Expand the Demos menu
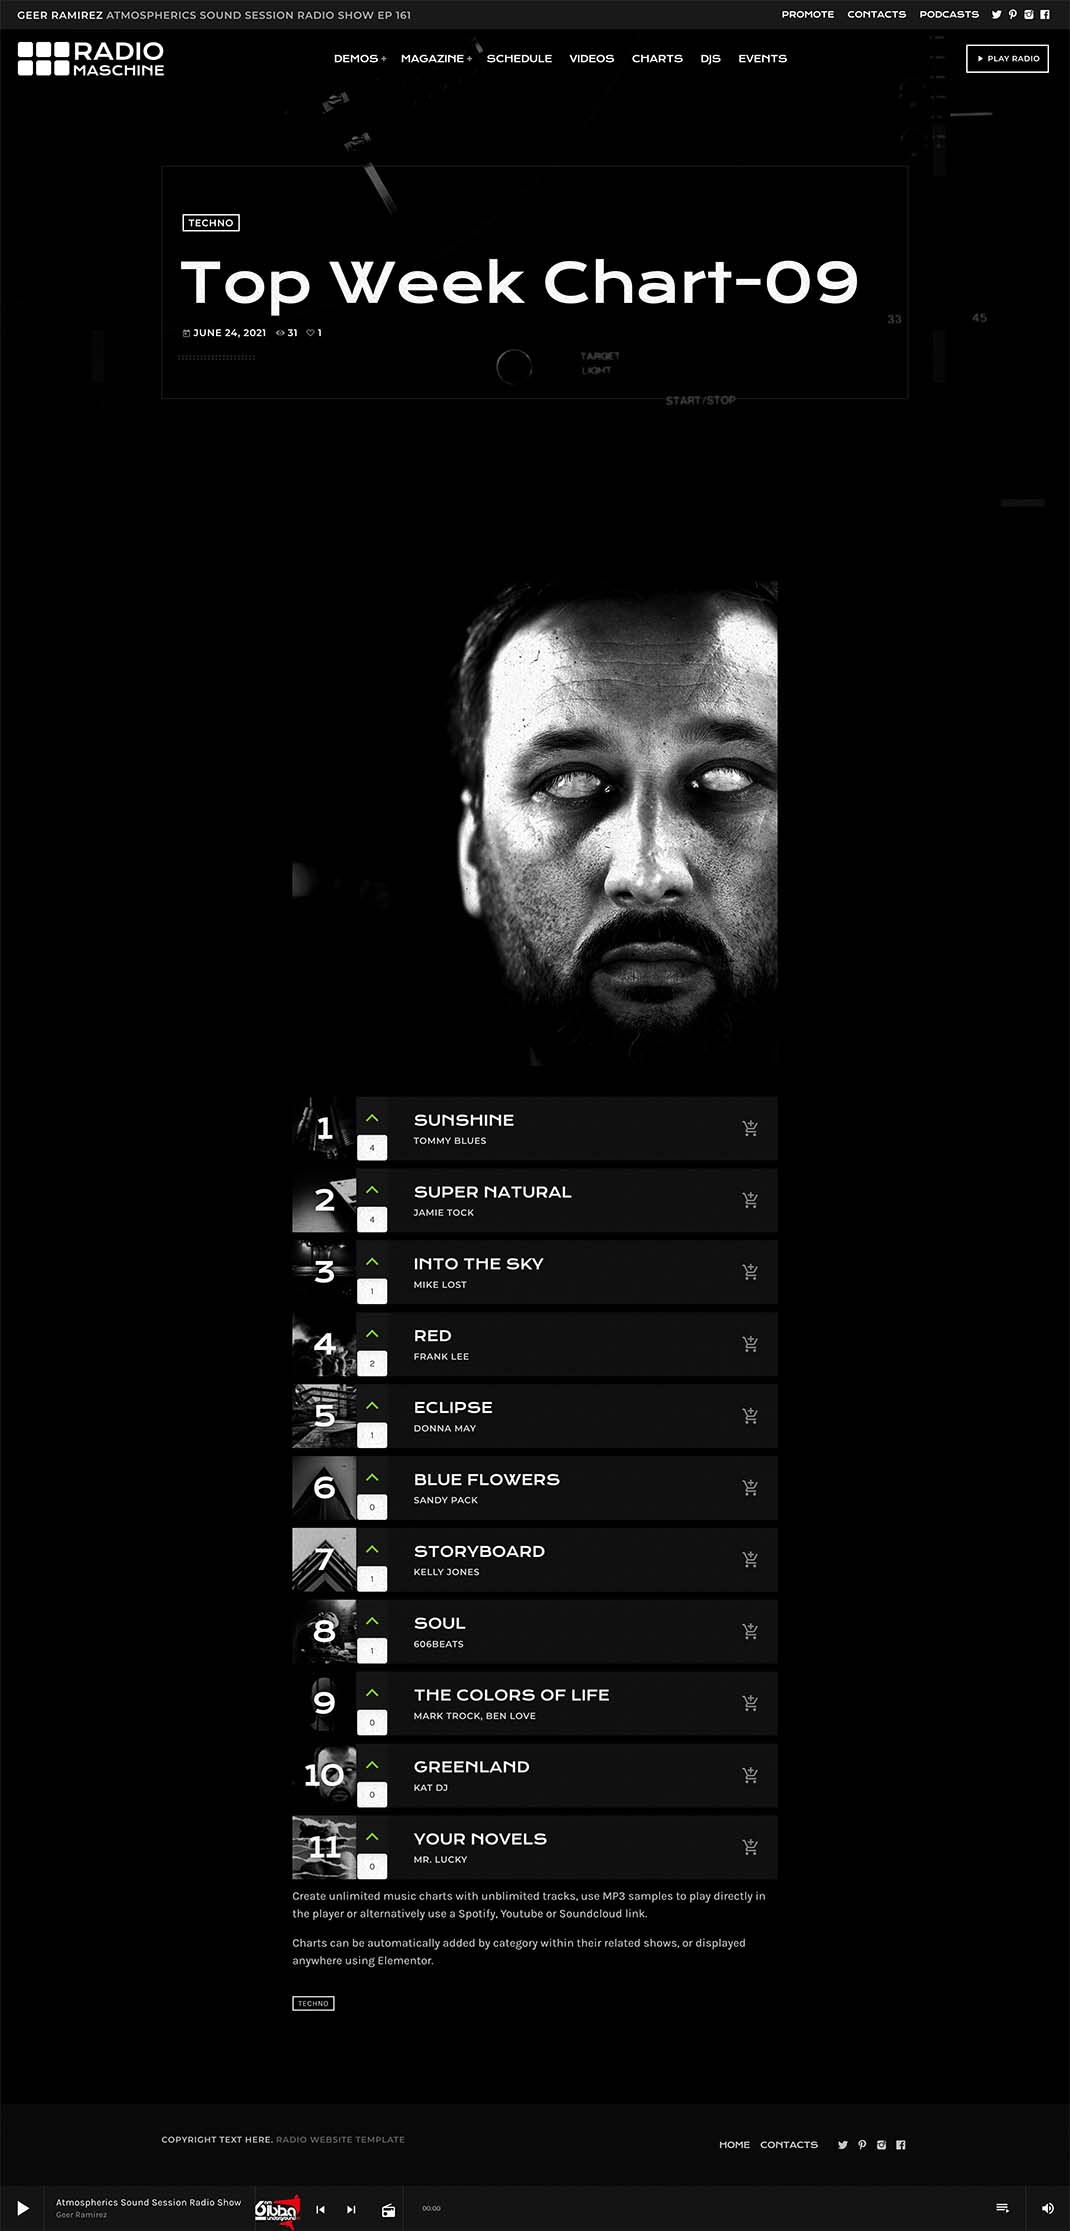Viewport: 1070px width, 2231px height. tap(360, 59)
